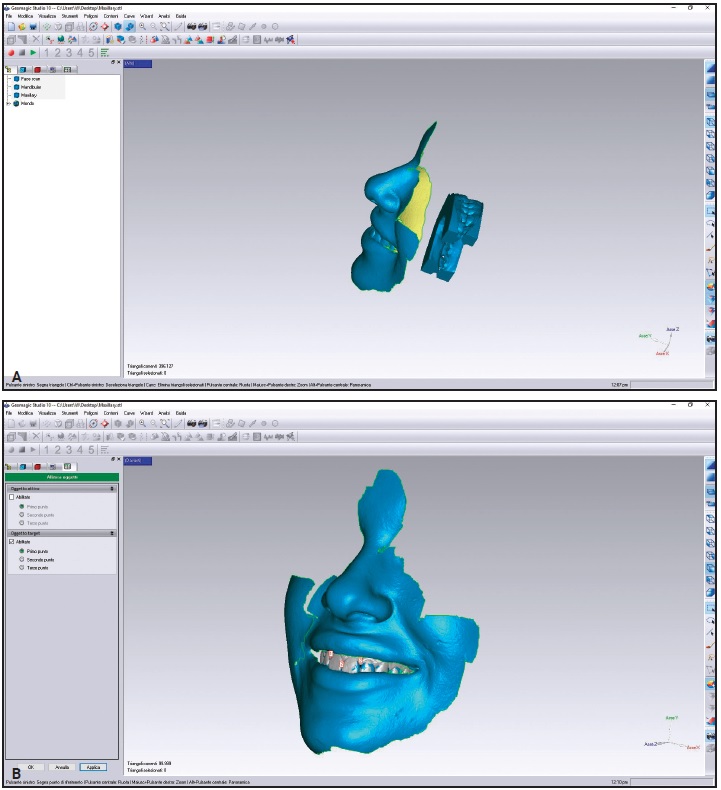Click the binoculars icon in upper window toolbar
This screenshot has width=721, height=790.
(x=191, y=27)
